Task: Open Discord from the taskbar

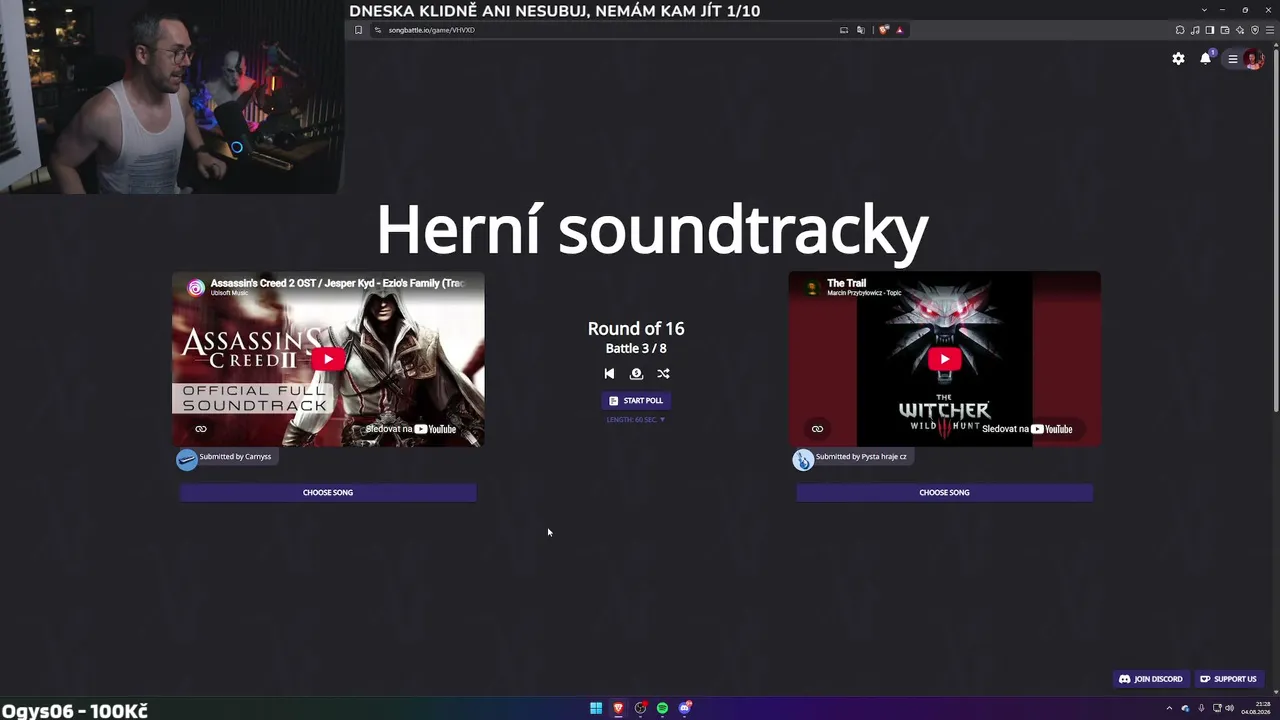Action: (x=685, y=708)
